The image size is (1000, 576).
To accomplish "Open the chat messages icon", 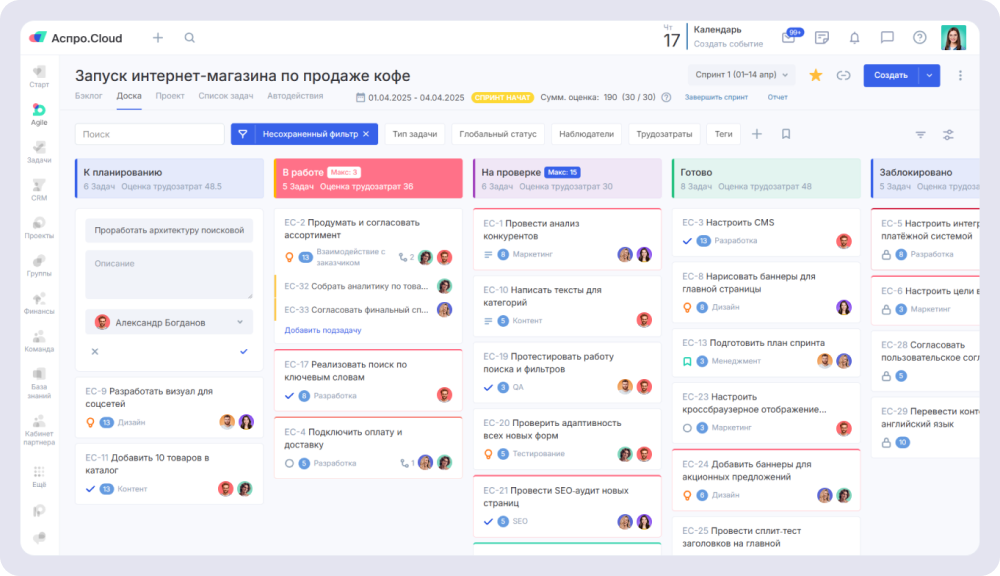I will pos(886,38).
